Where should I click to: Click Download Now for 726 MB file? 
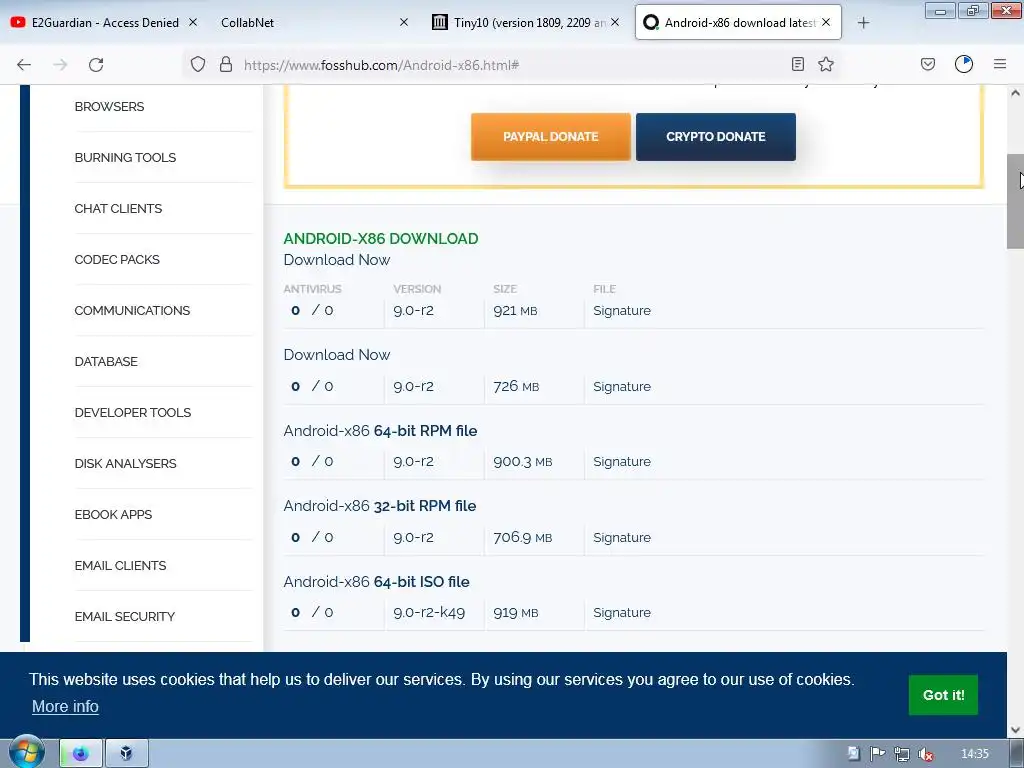[x=336, y=355]
